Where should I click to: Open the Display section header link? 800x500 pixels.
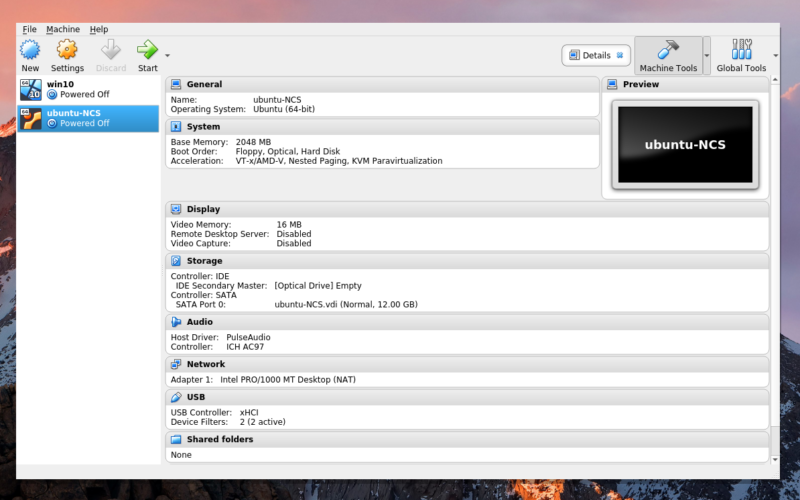click(x=203, y=209)
